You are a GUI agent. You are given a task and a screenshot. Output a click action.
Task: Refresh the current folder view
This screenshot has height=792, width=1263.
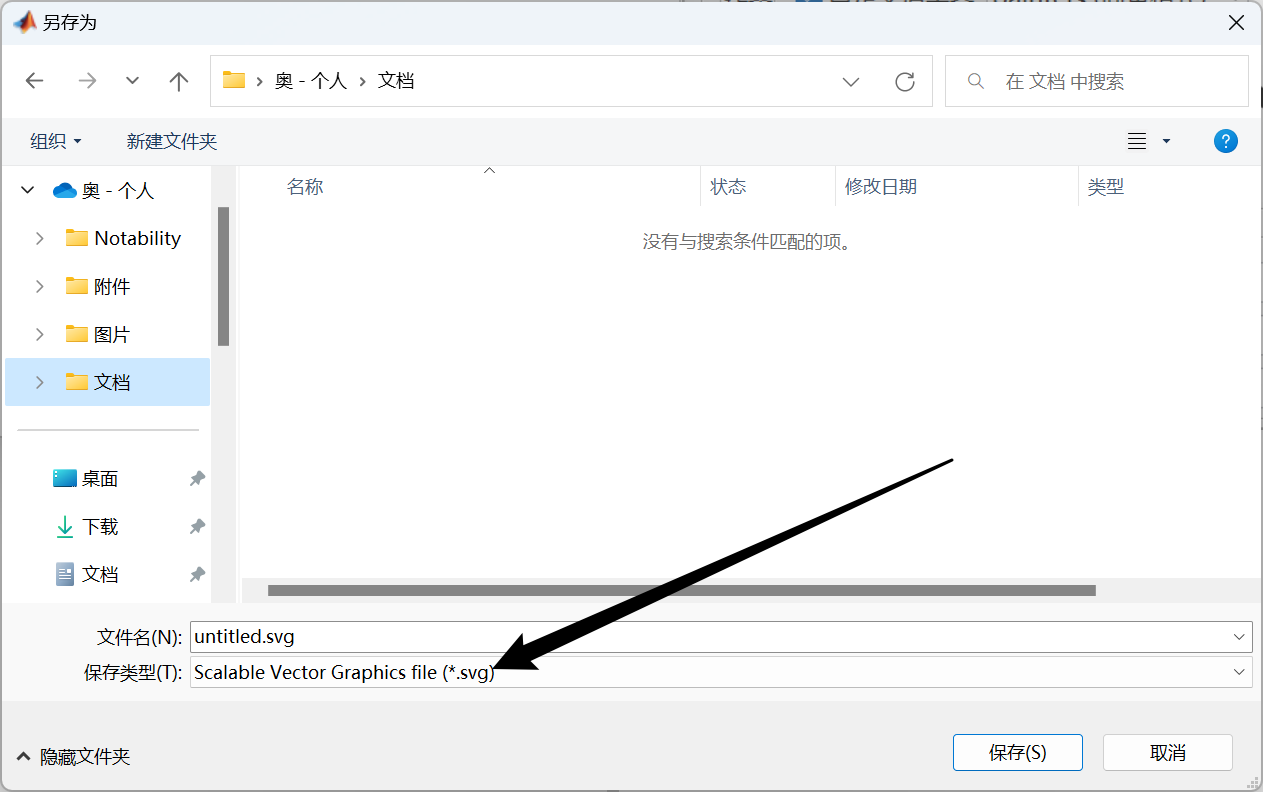[905, 81]
